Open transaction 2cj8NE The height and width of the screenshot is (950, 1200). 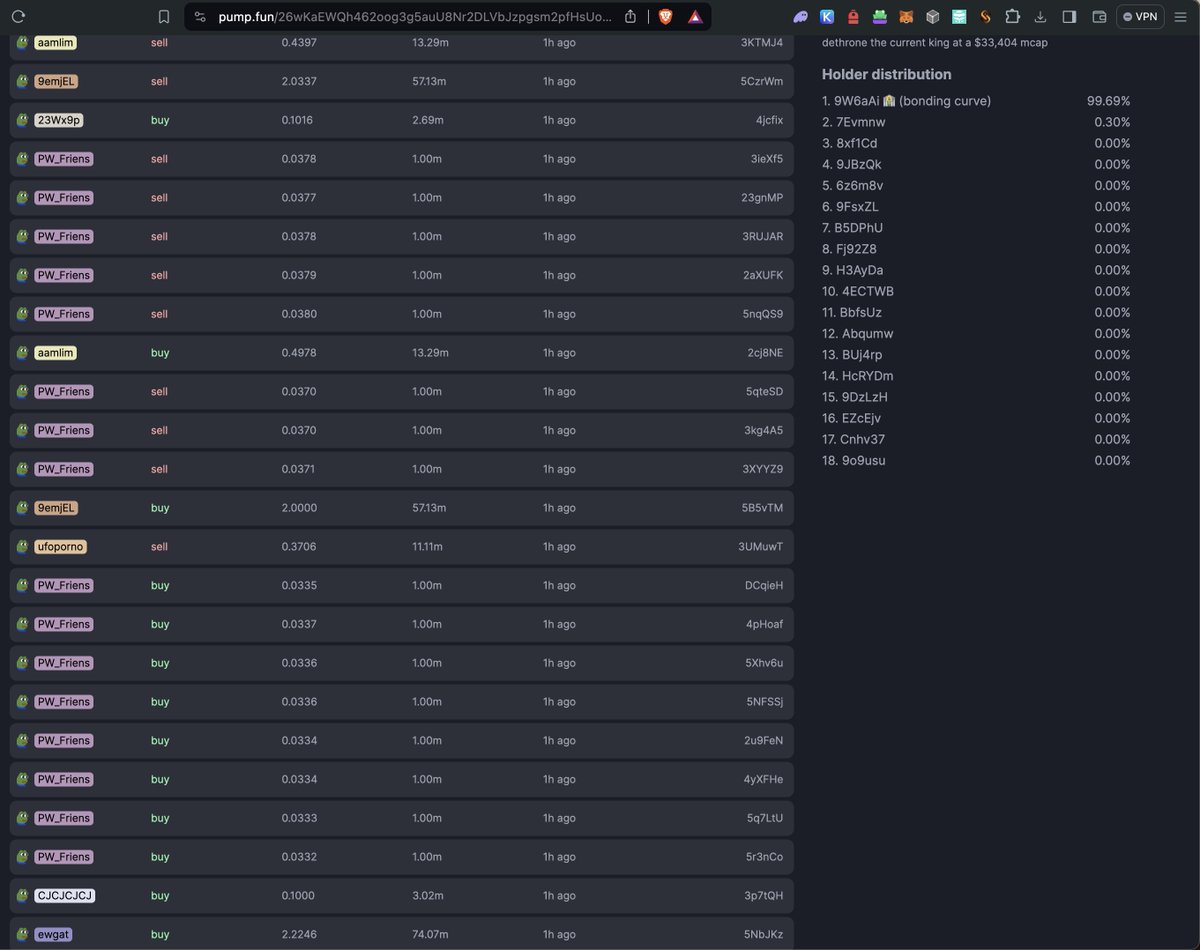(765, 353)
